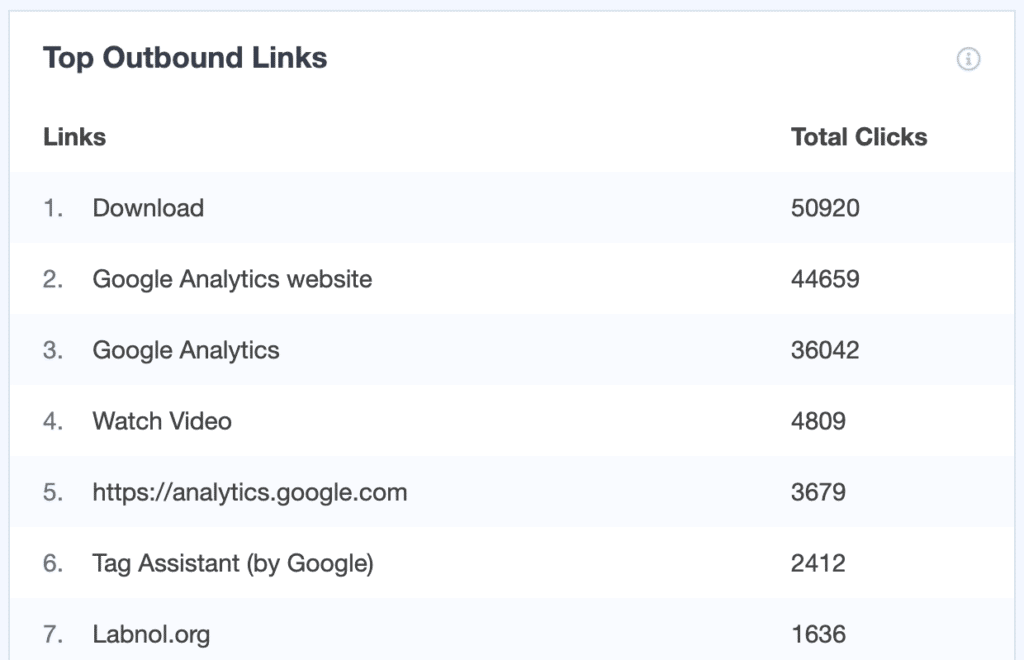Click the Google Analytics link in row 3
This screenshot has height=660, width=1024.
tap(186, 351)
